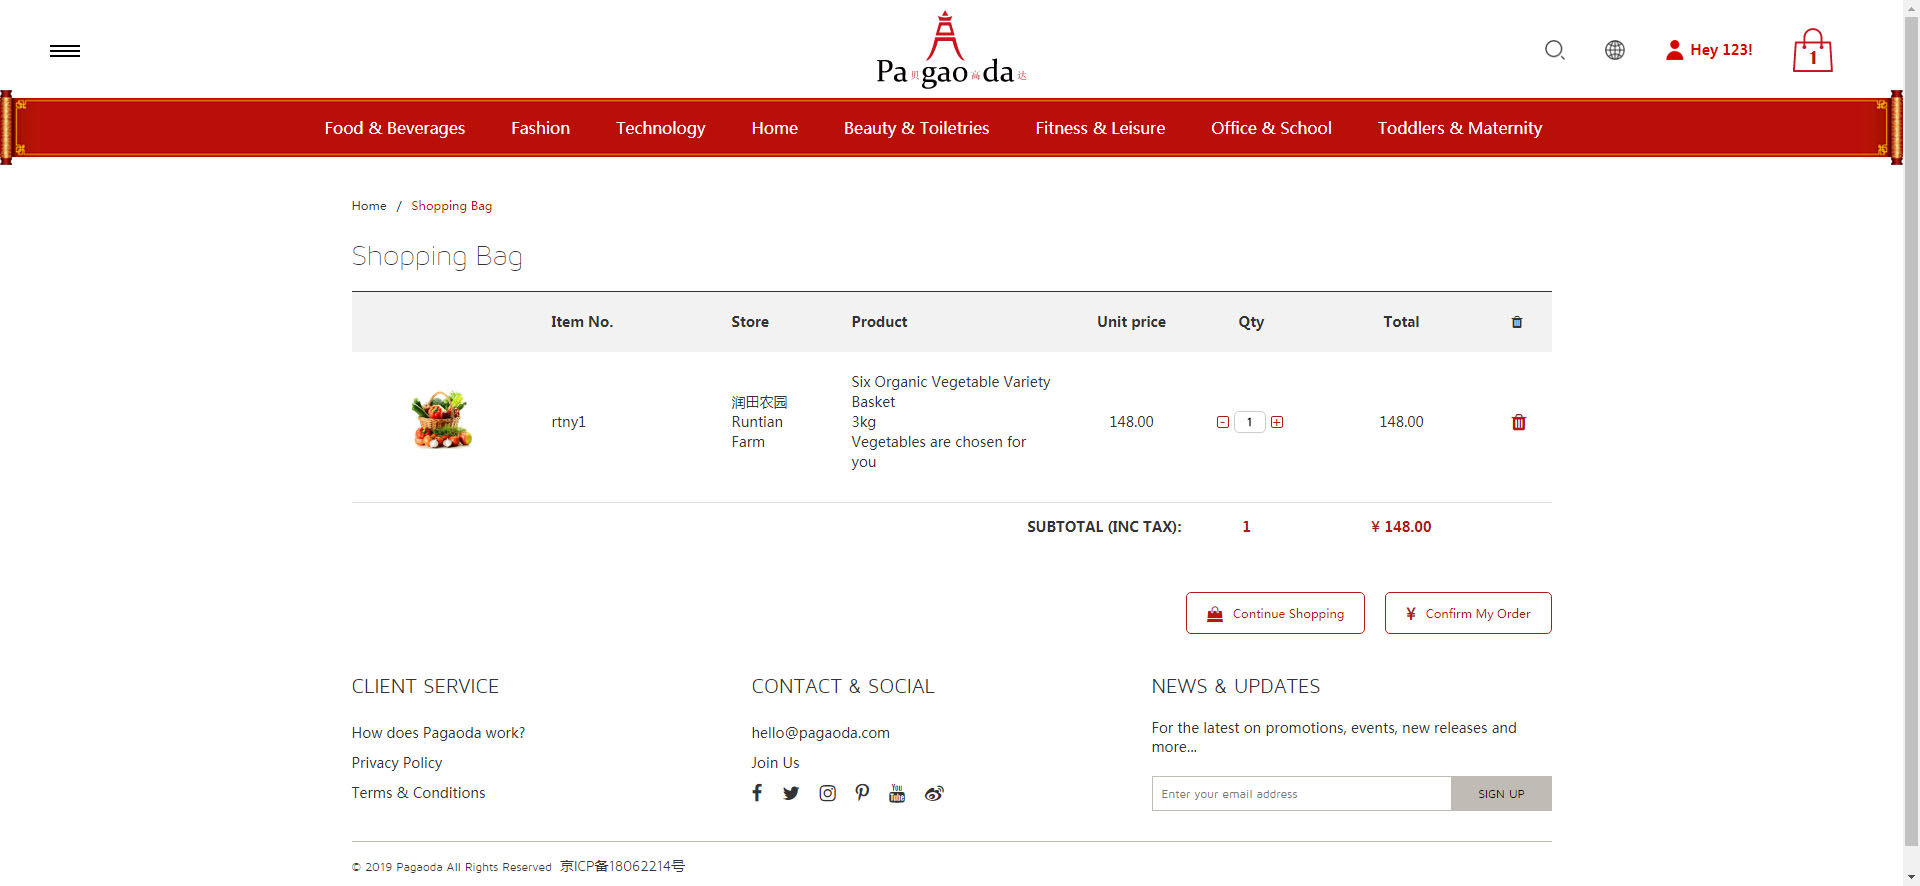Open the hamburger menu

65,51
